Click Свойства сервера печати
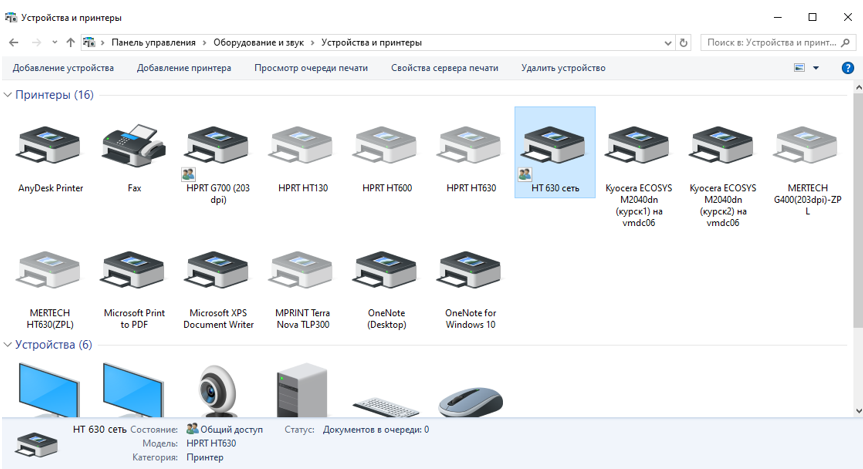 click(444, 68)
